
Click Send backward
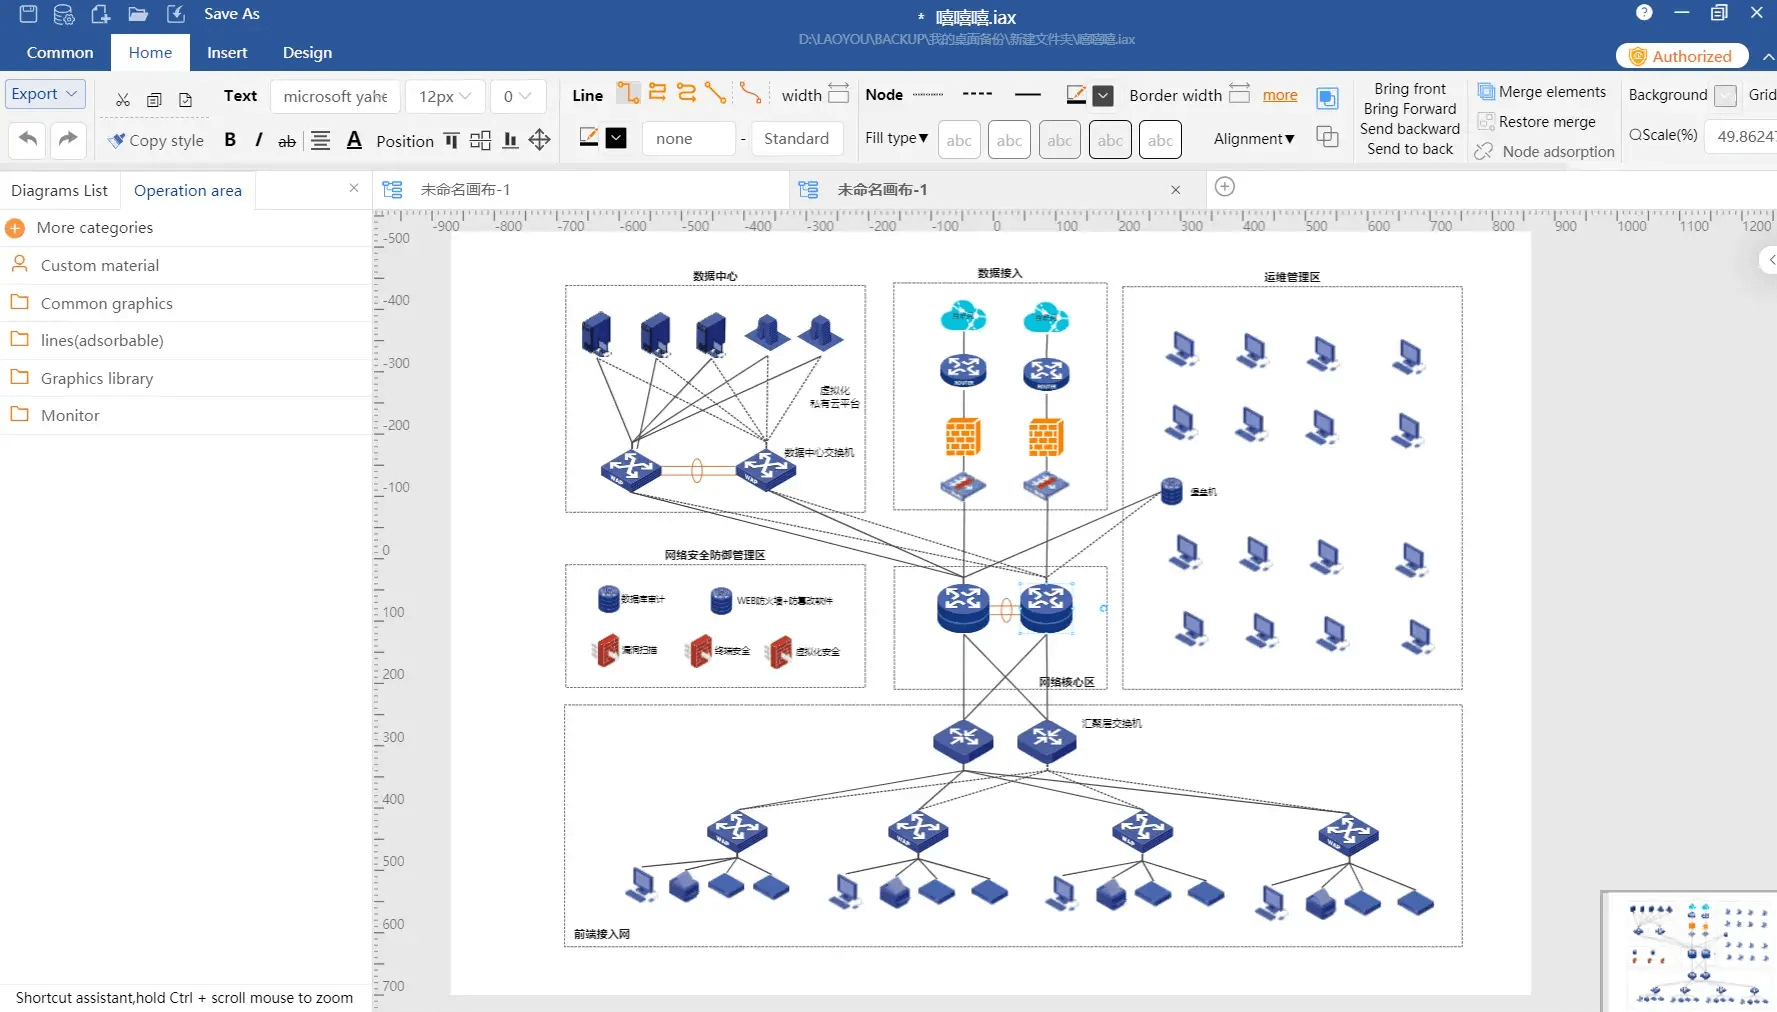pos(1410,129)
